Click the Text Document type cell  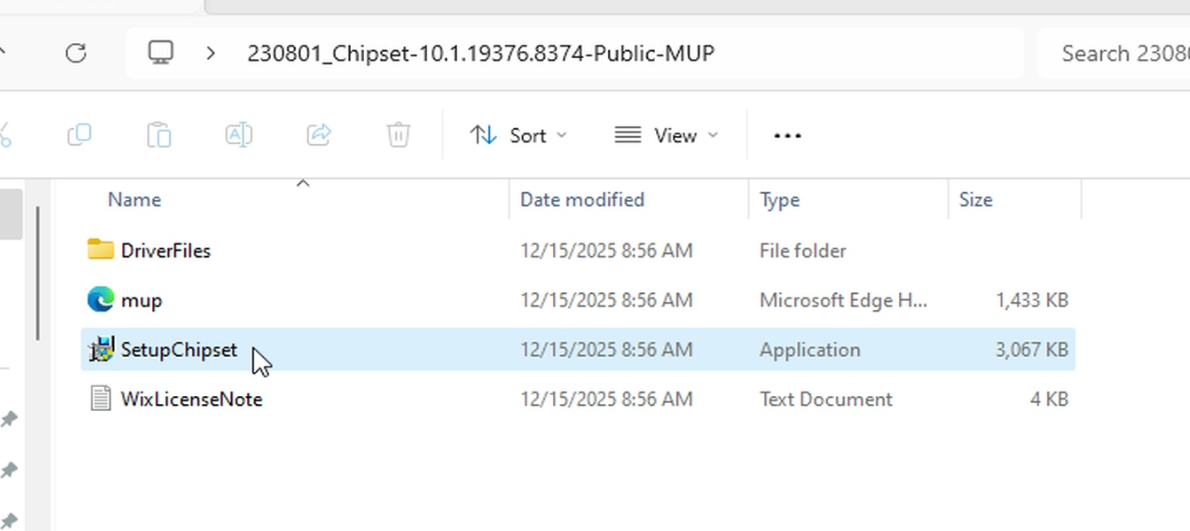coord(826,399)
